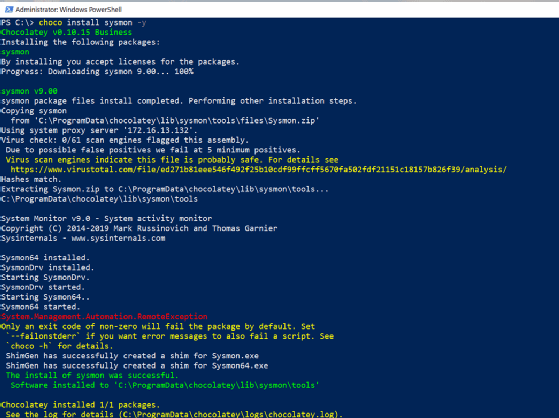The height and width of the screenshot is (418, 559).
Task: Click 'The install of sysmon was successful.'
Action: point(92,375)
